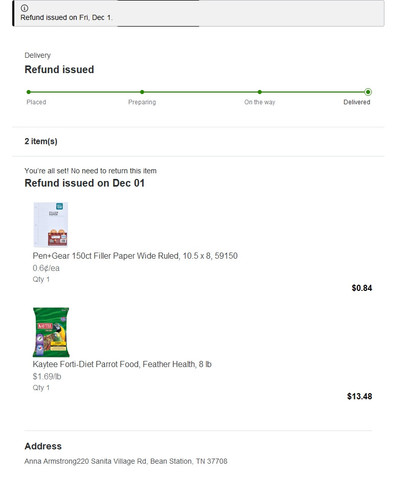Click the 2 item(s) section header
The image size is (409, 500).
coord(41,141)
